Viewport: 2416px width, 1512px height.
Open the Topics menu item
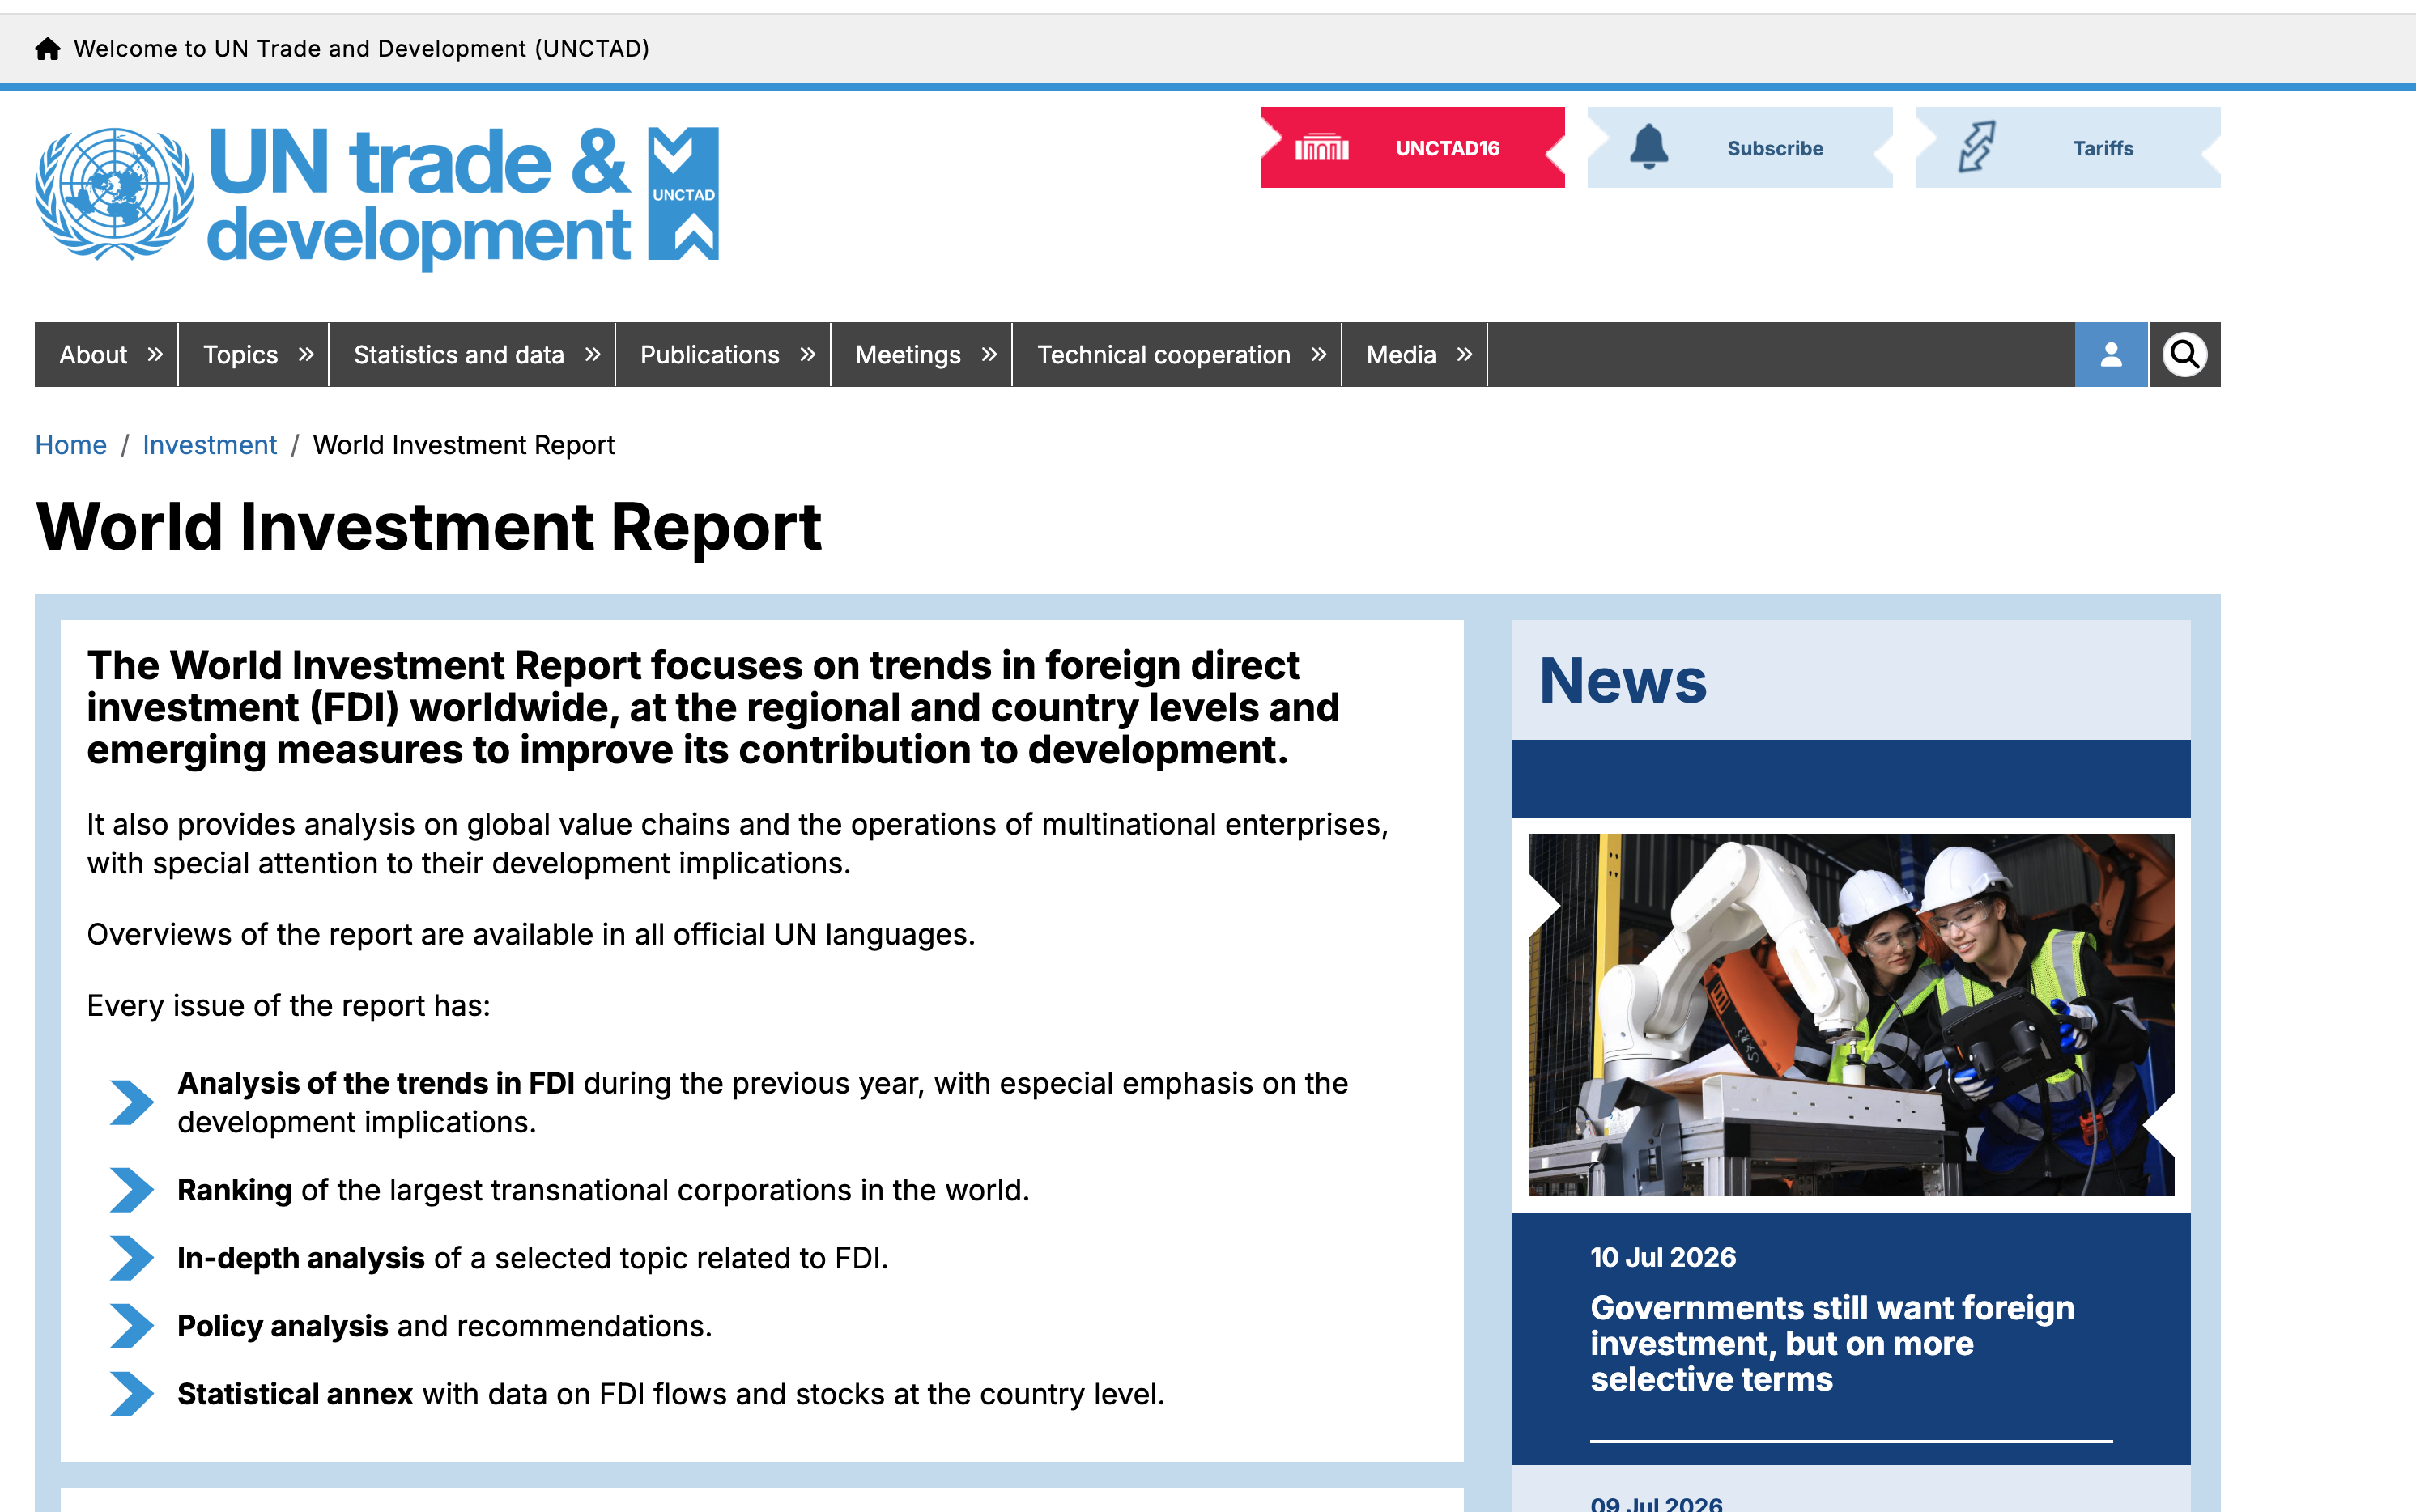point(240,355)
